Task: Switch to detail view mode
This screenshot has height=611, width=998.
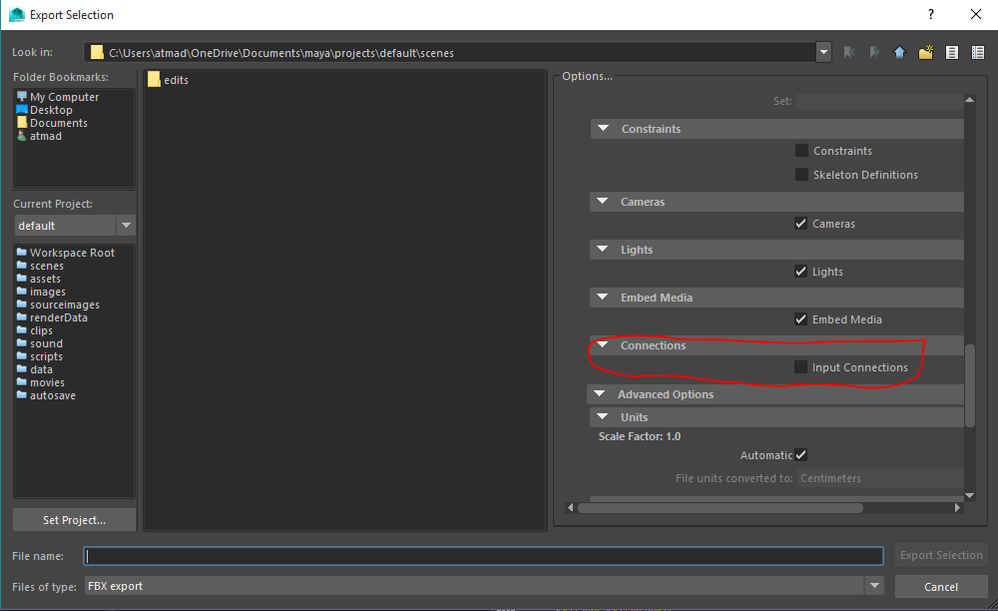Action: pos(978,51)
